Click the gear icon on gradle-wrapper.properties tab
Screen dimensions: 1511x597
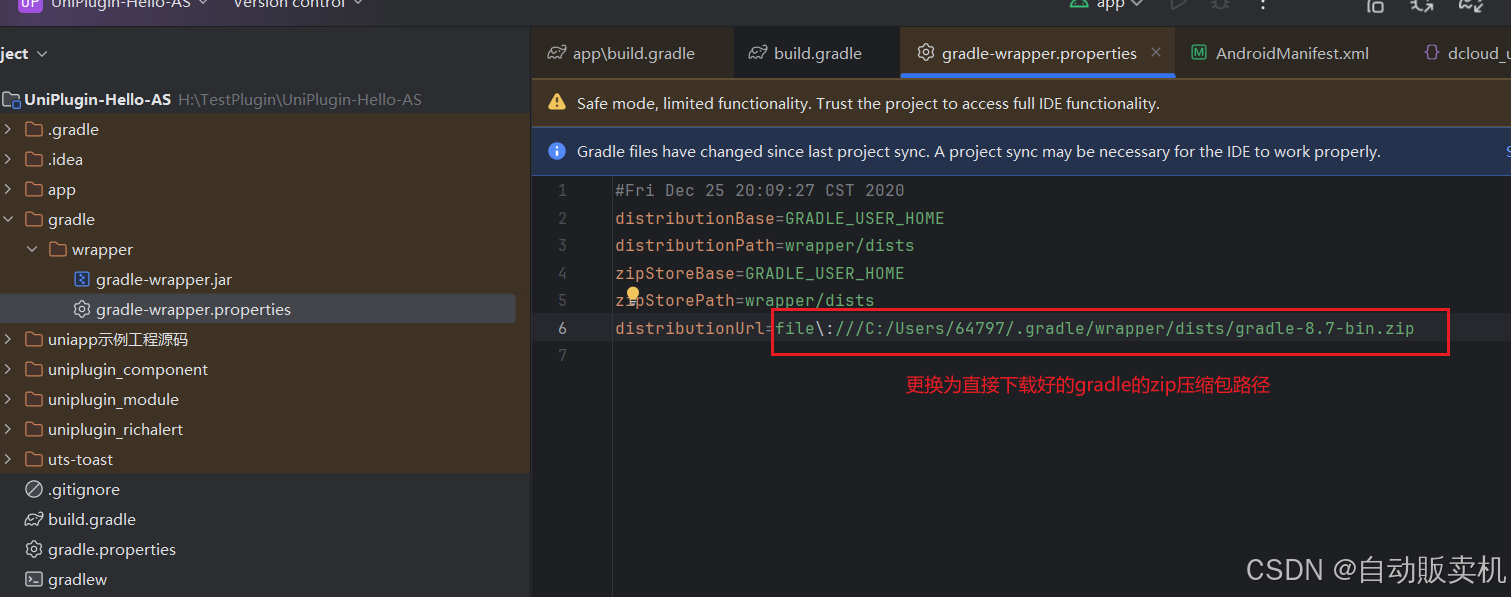click(x=926, y=53)
